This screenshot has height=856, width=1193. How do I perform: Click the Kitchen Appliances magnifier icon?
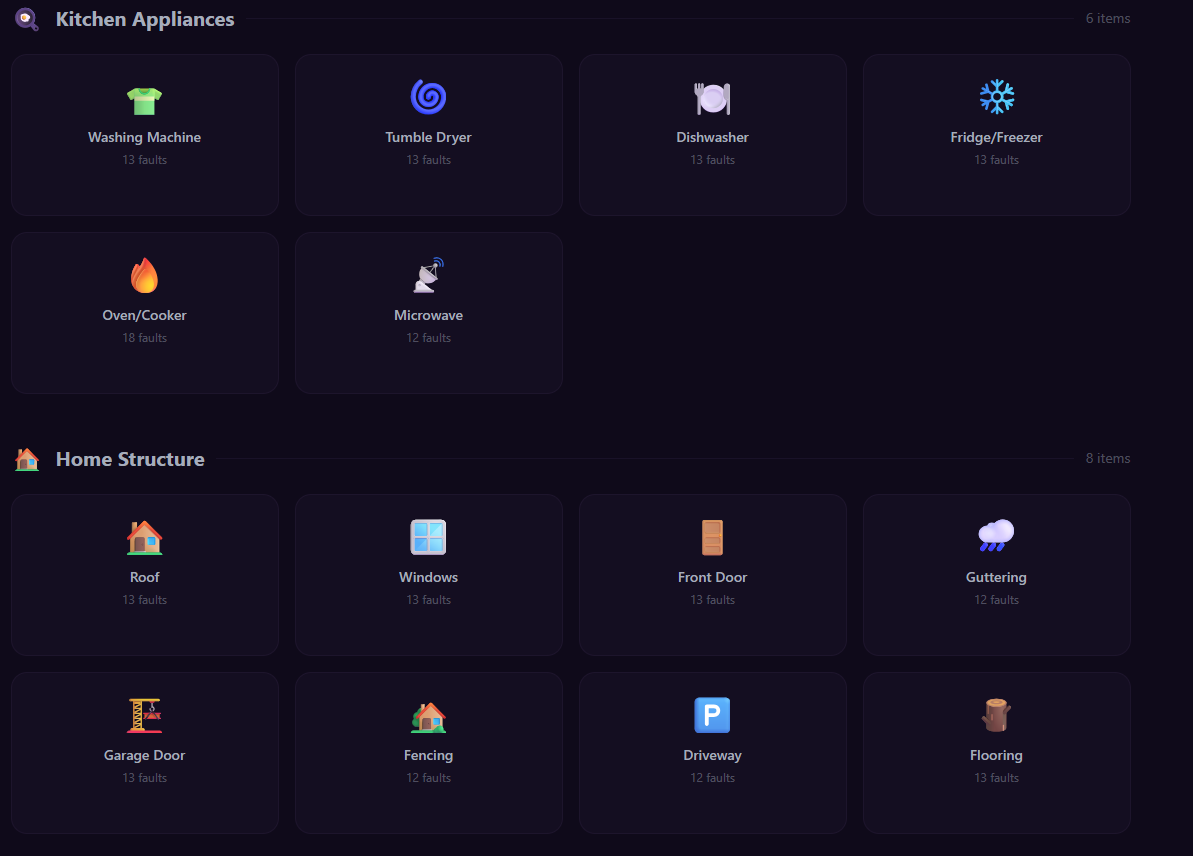coord(25,19)
